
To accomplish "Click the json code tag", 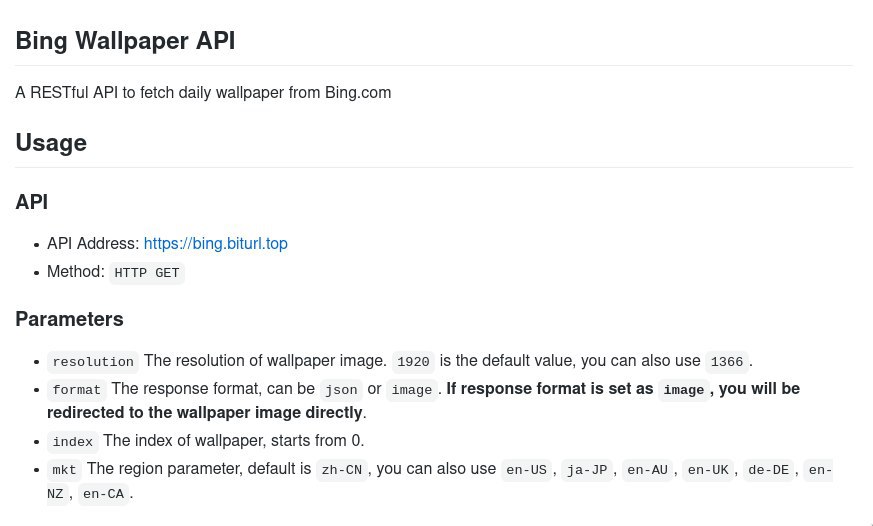I will 341,390.
